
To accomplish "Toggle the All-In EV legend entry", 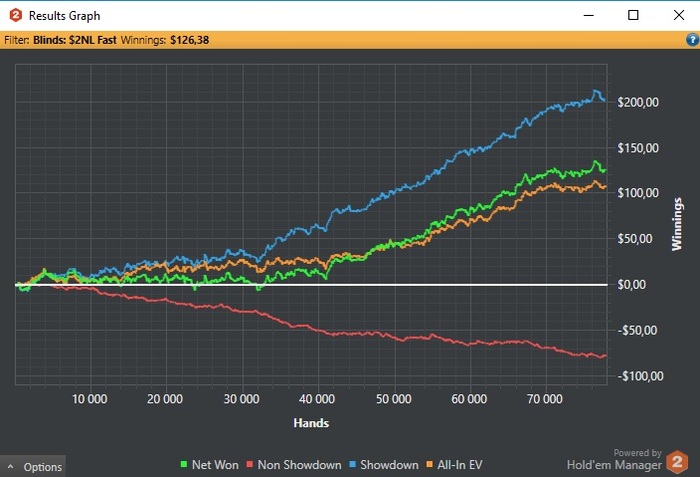I will [x=454, y=464].
